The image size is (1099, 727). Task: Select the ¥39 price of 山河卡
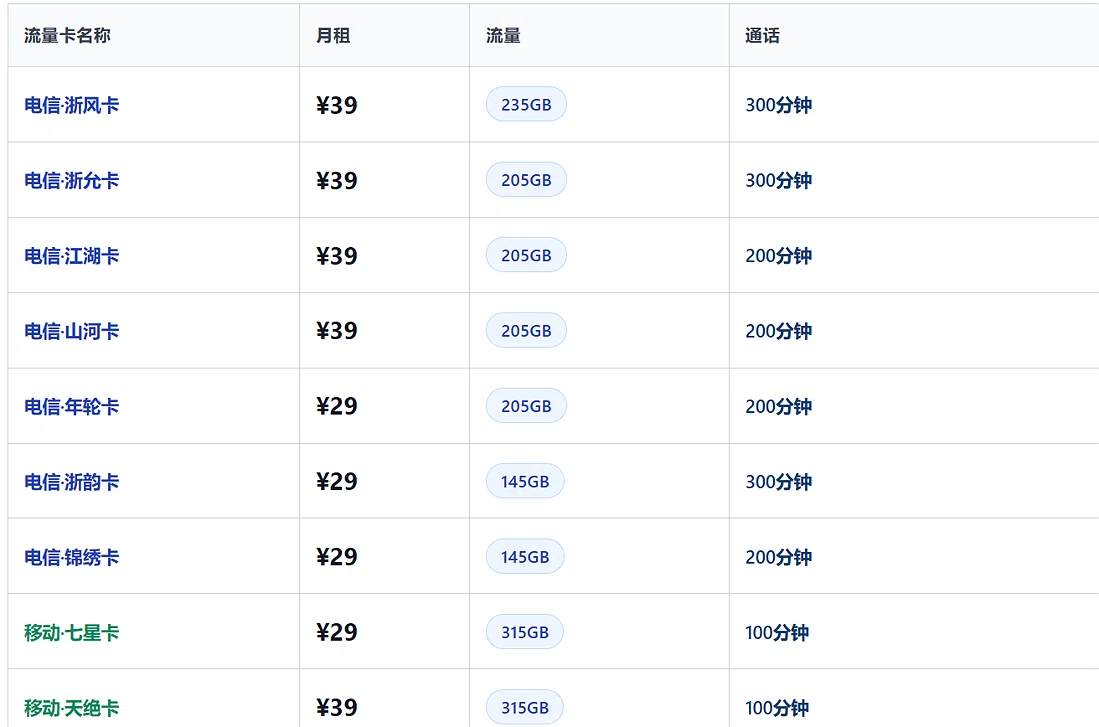tap(336, 331)
